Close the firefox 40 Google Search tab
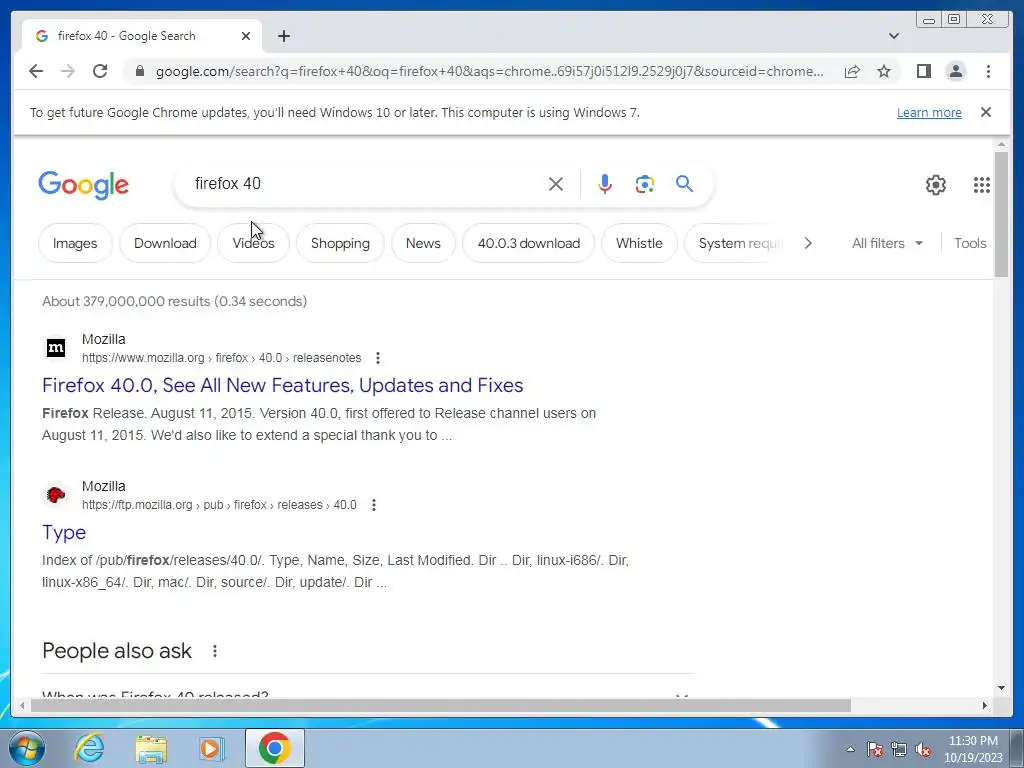The width and height of the screenshot is (1024, 768). [246, 36]
